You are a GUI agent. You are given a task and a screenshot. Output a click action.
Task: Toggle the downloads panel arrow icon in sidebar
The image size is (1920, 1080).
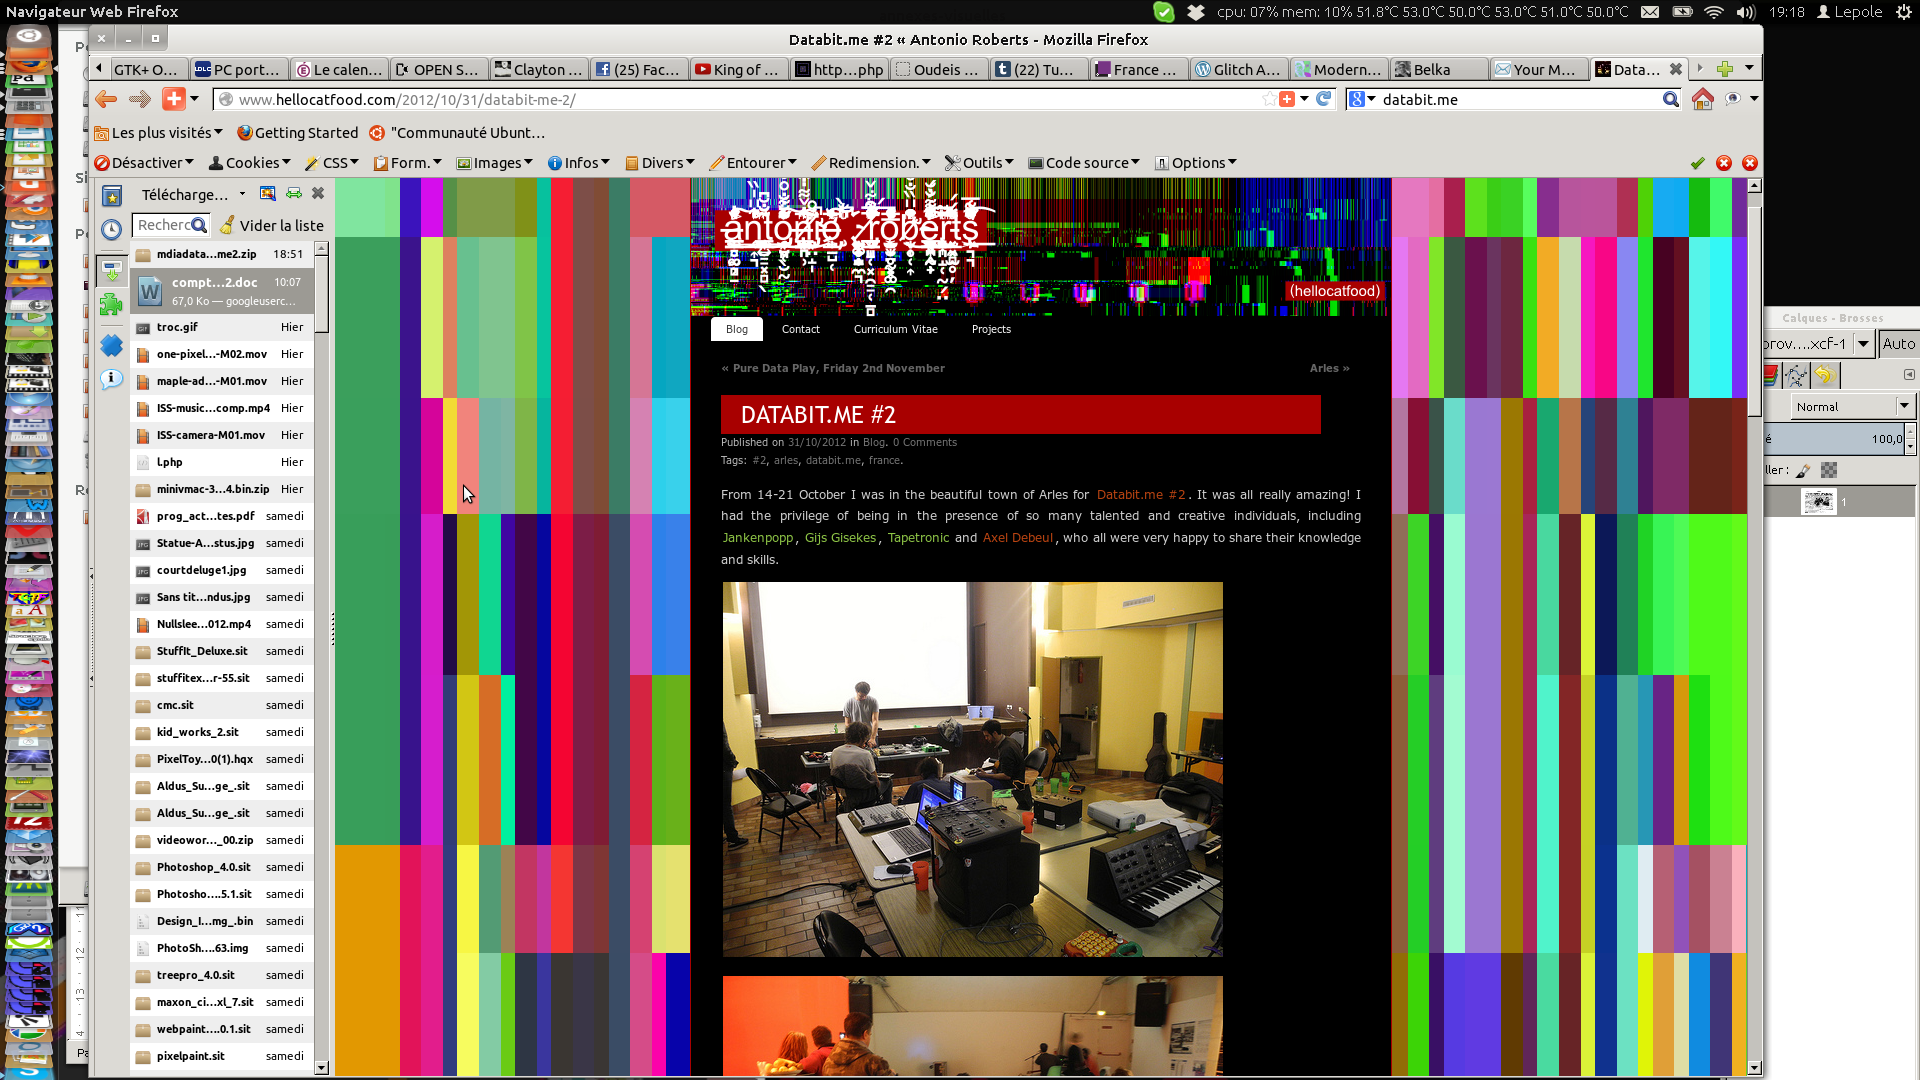(x=111, y=271)
